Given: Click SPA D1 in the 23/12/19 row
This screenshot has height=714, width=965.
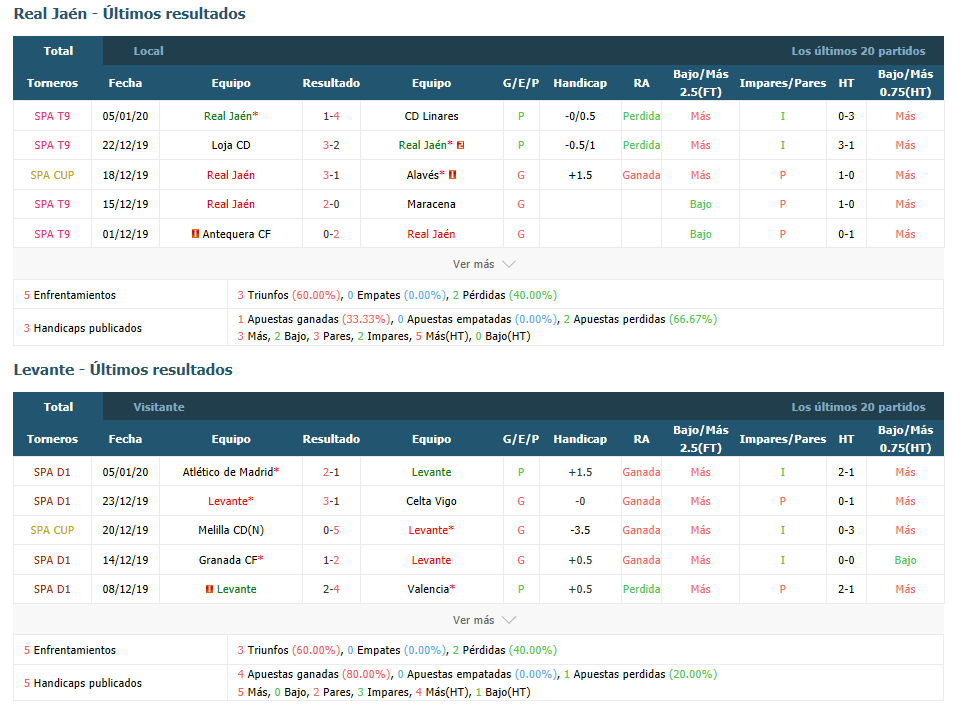Looking at the screenshot, I should (x=52, y=501).
